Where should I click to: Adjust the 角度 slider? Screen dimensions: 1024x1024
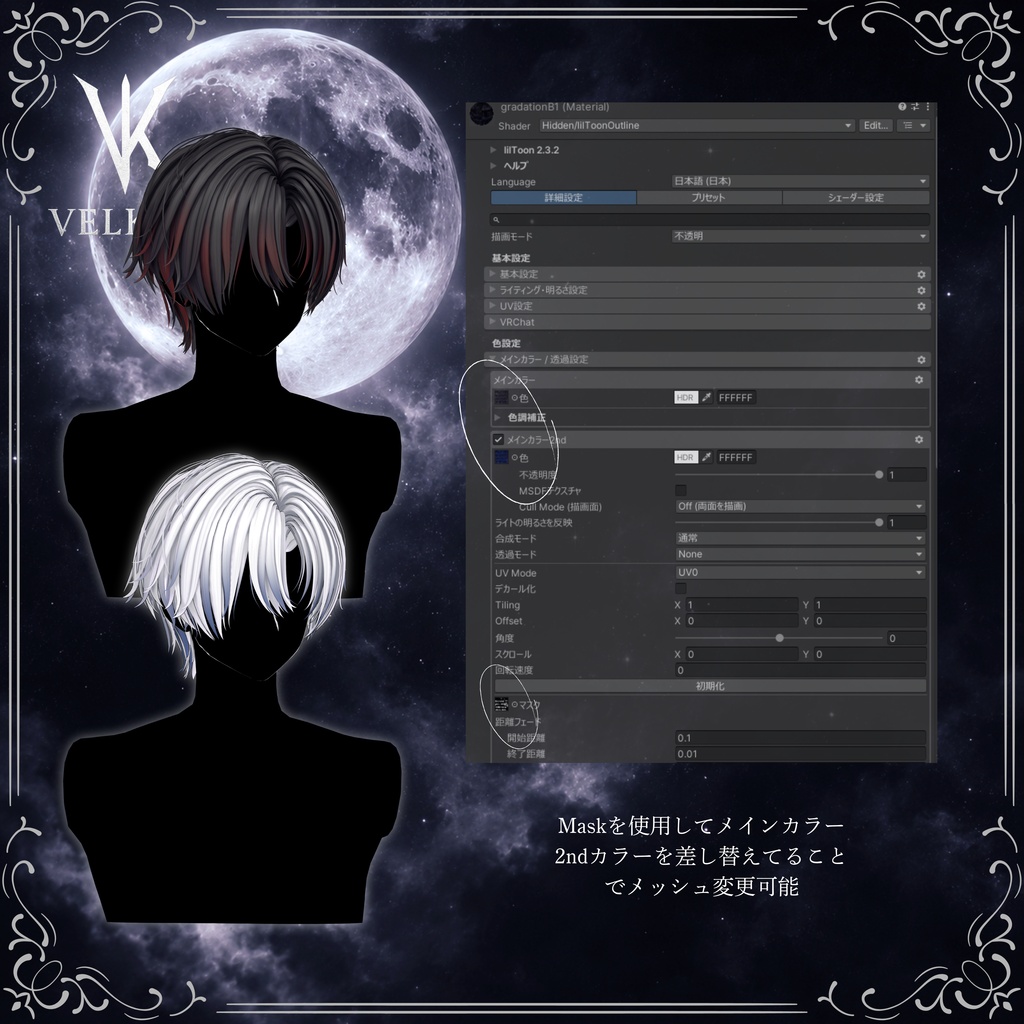(x=779, y=638)
